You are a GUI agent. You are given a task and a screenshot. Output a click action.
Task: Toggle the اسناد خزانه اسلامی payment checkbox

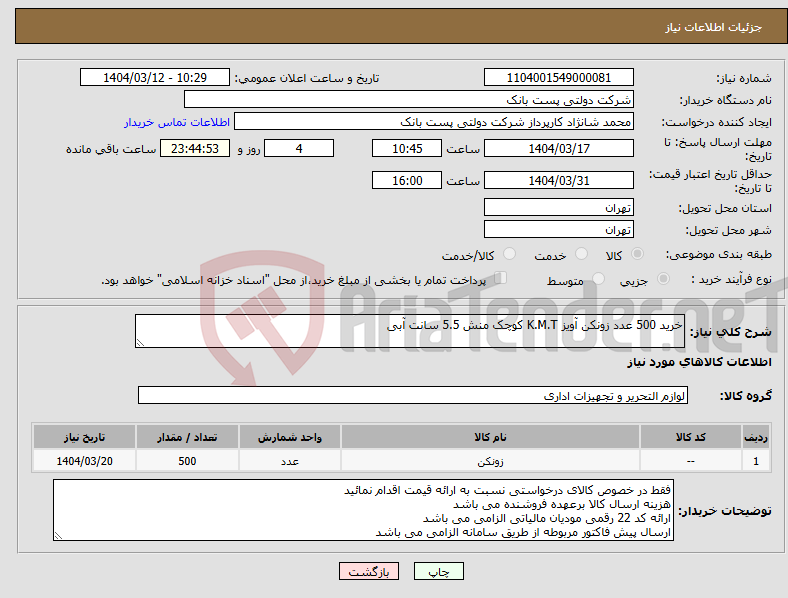[x=501, y=278]
